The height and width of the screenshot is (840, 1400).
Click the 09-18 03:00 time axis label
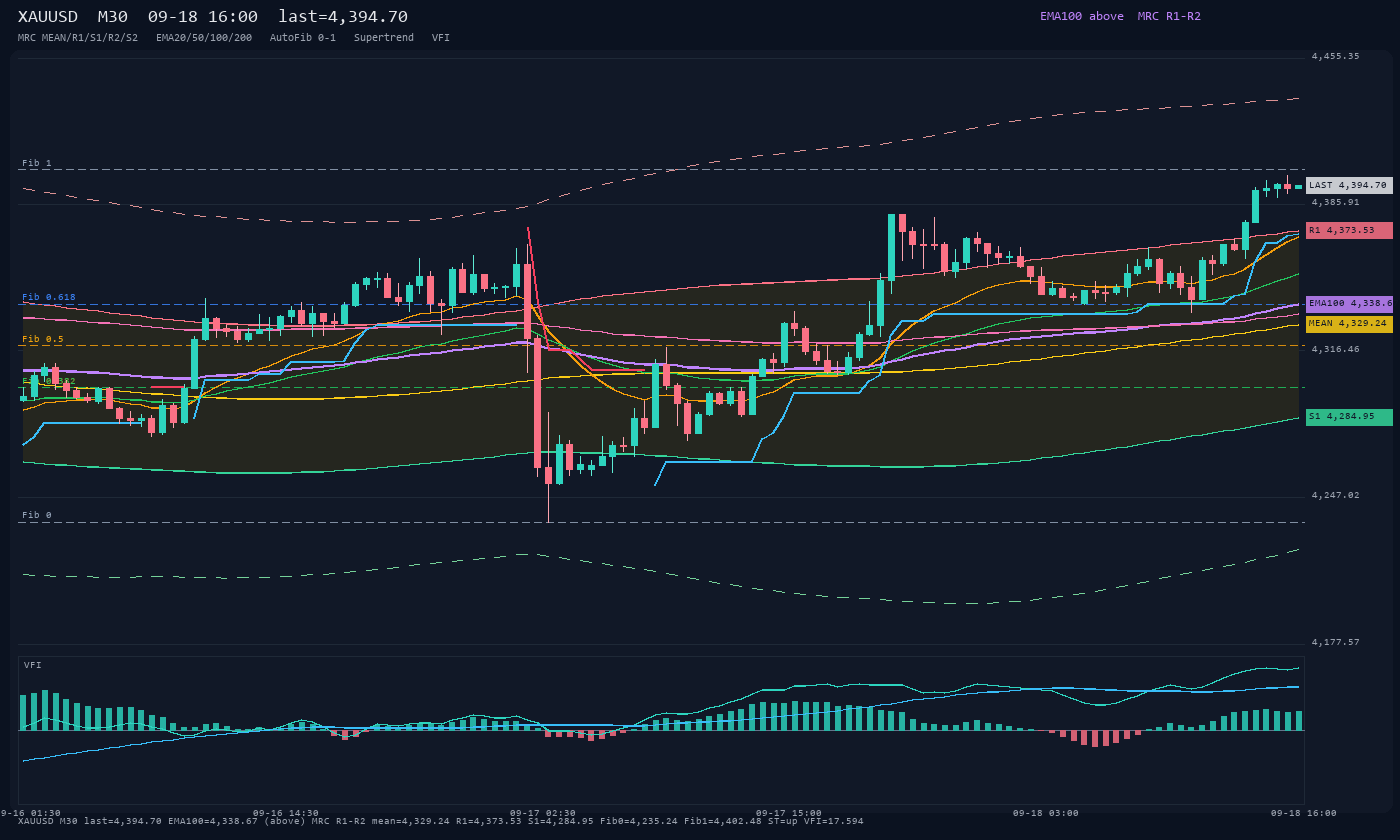1046,813
